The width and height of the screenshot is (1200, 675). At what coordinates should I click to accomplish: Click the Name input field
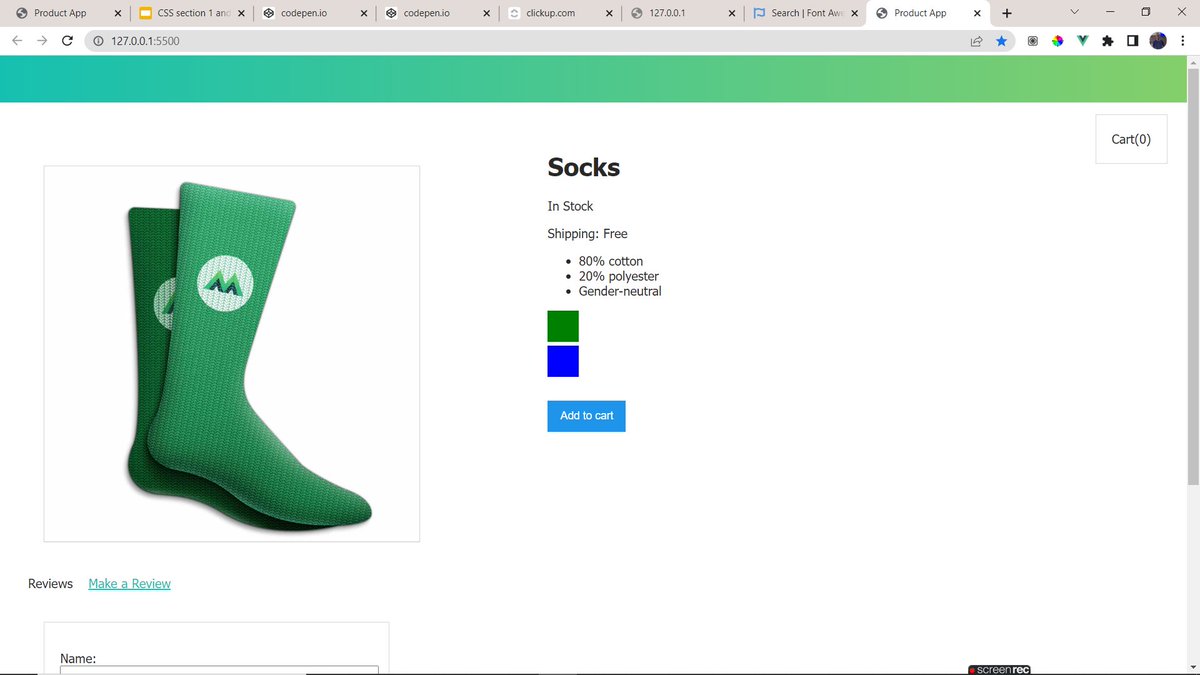[x=219, y=670]
